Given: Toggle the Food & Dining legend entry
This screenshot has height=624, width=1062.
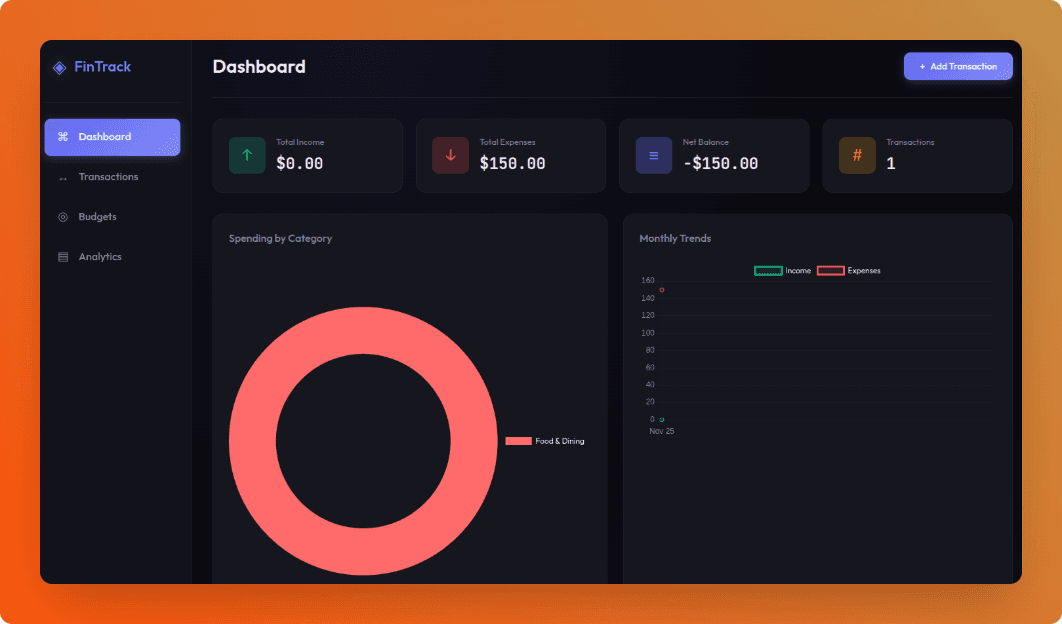Looking at the screenshot, I should (x=545, y=440).
